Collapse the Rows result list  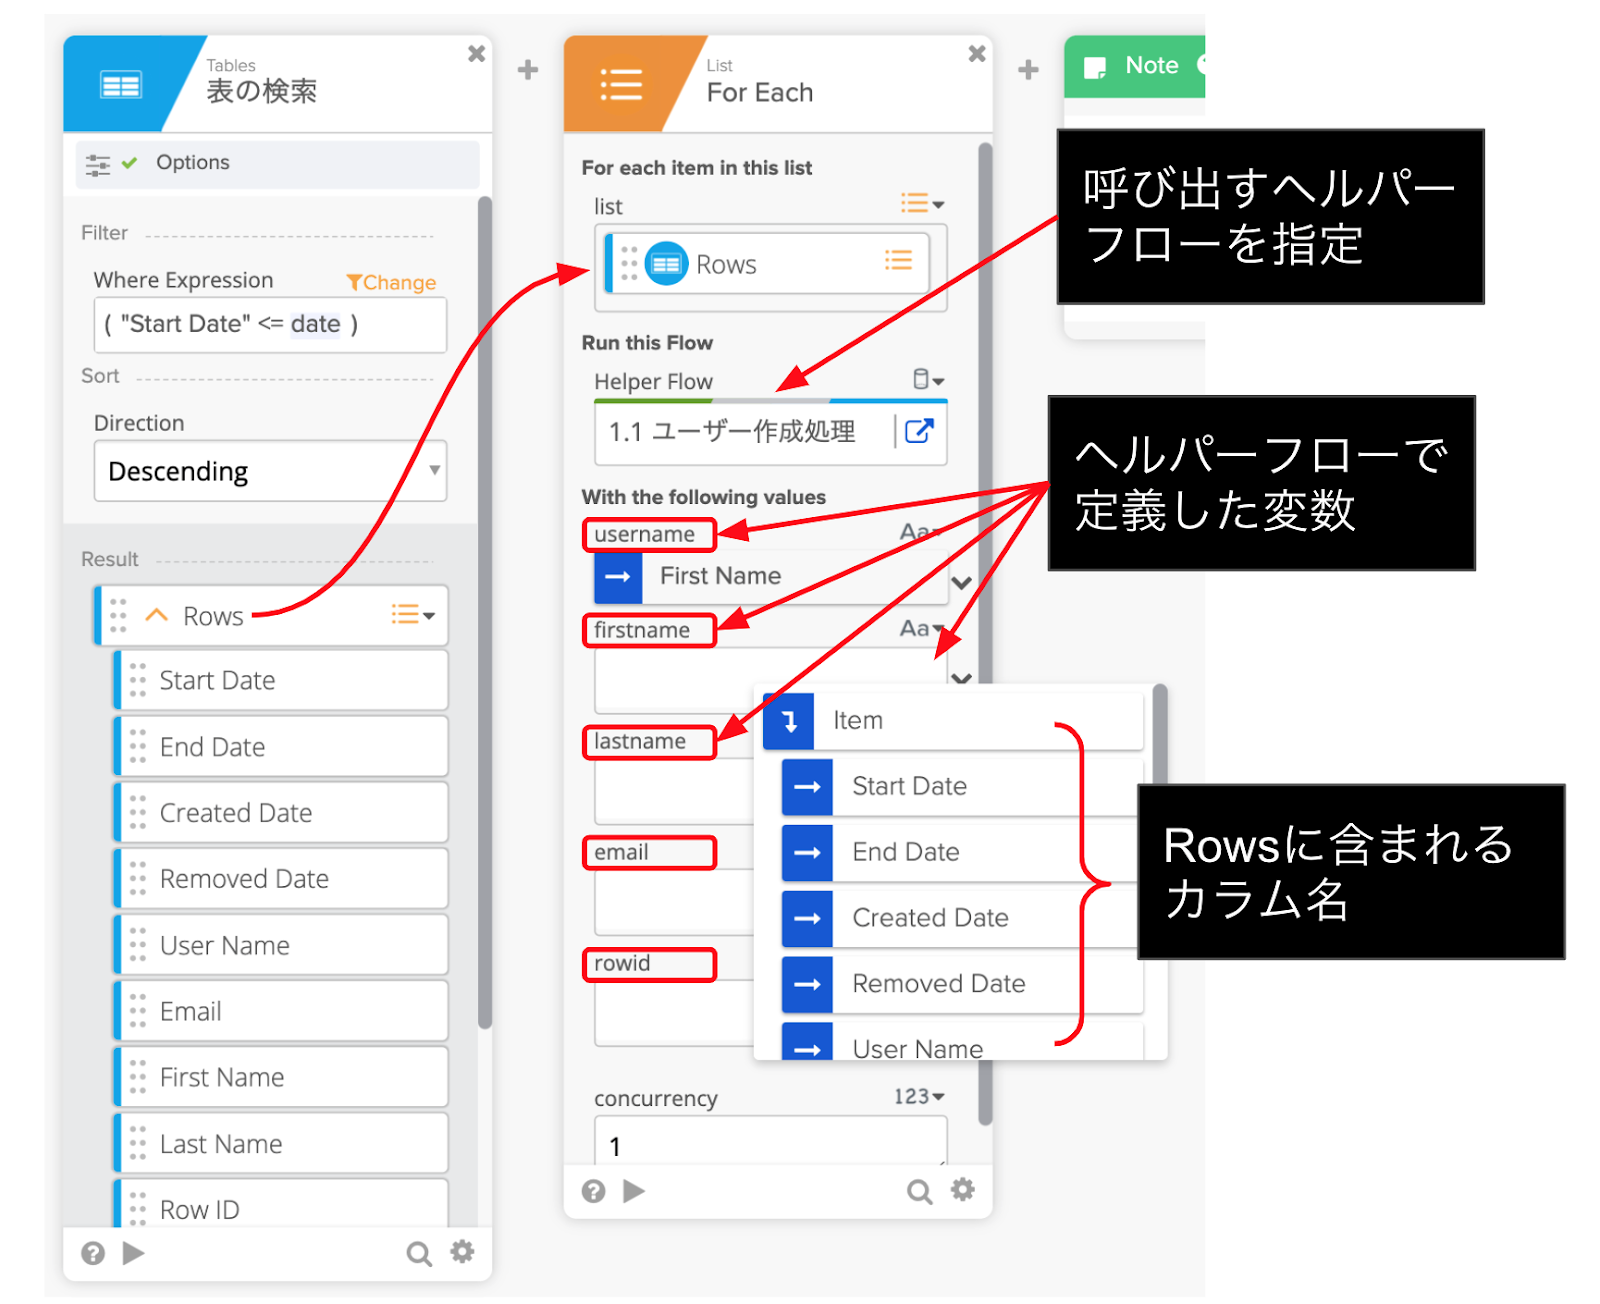tap(157, 615)
